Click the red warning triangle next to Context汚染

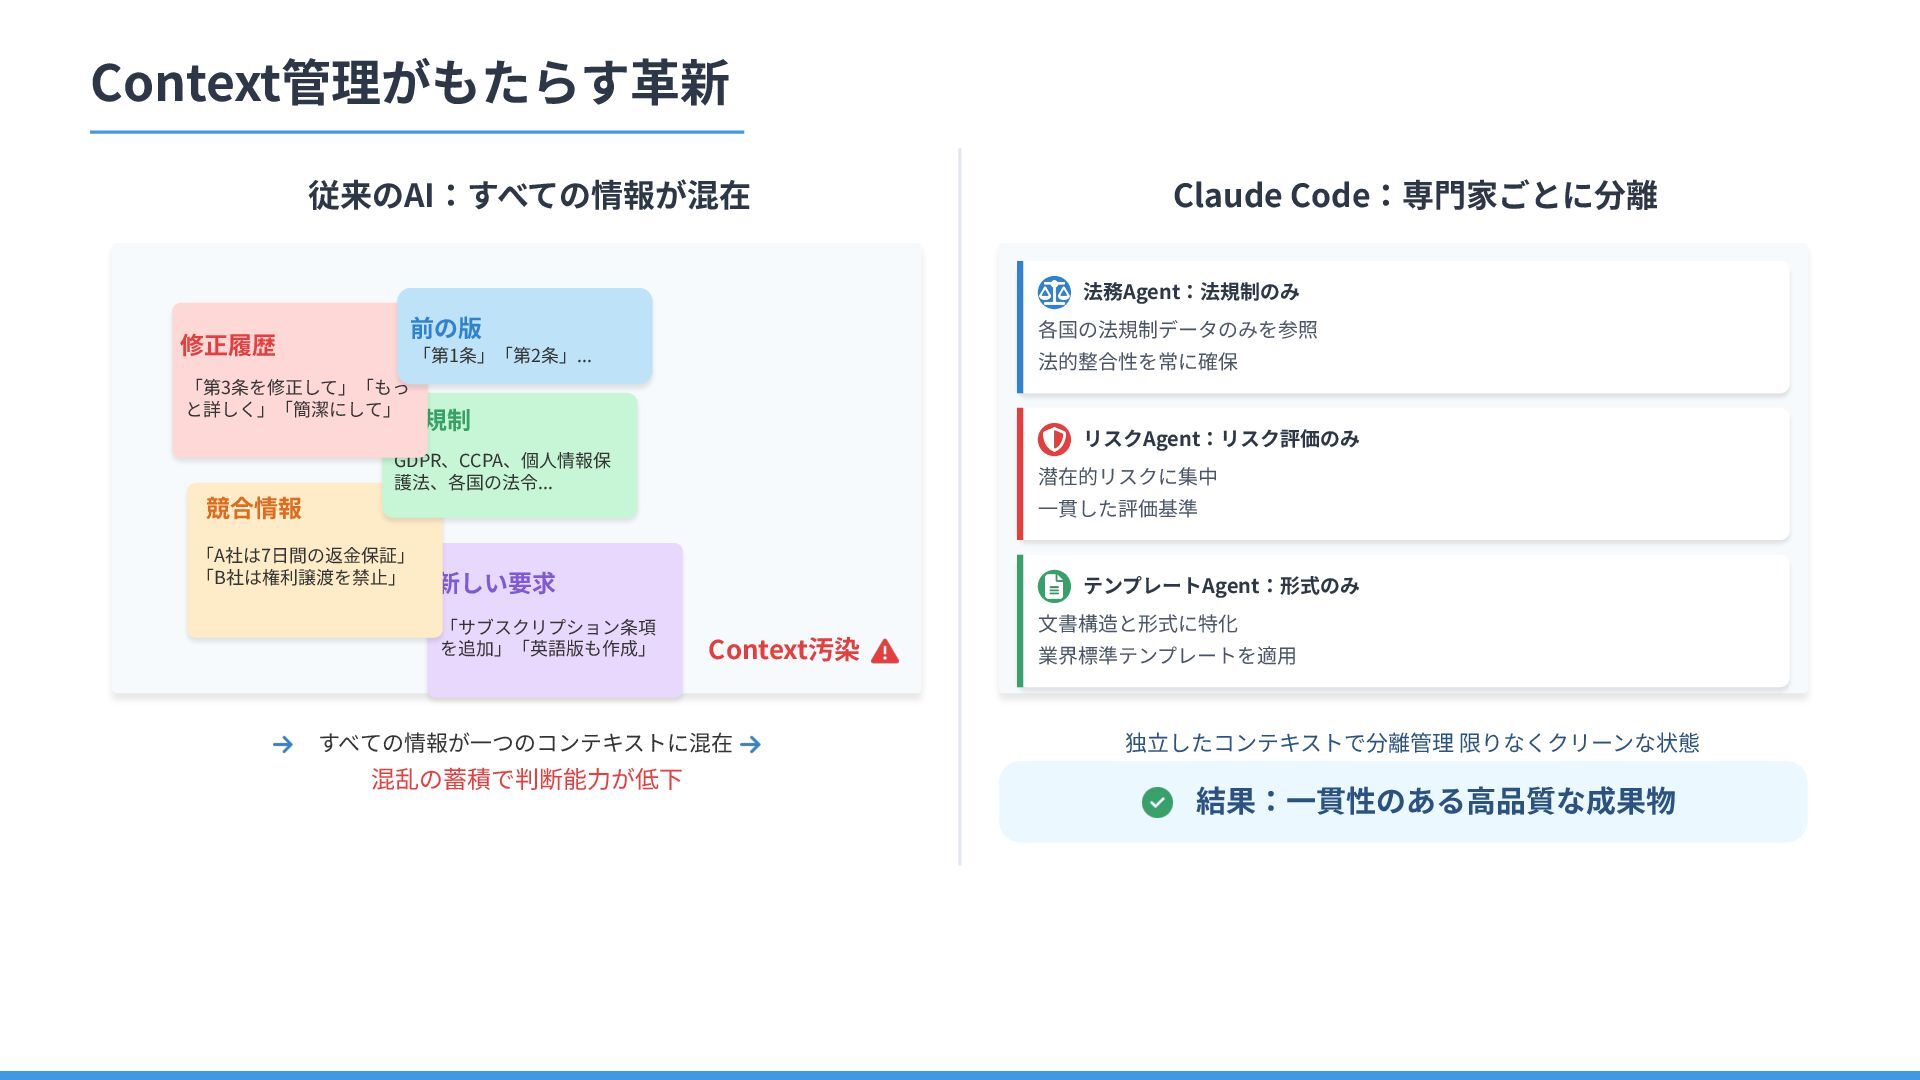pyautogui.click(x=885, y=651)
